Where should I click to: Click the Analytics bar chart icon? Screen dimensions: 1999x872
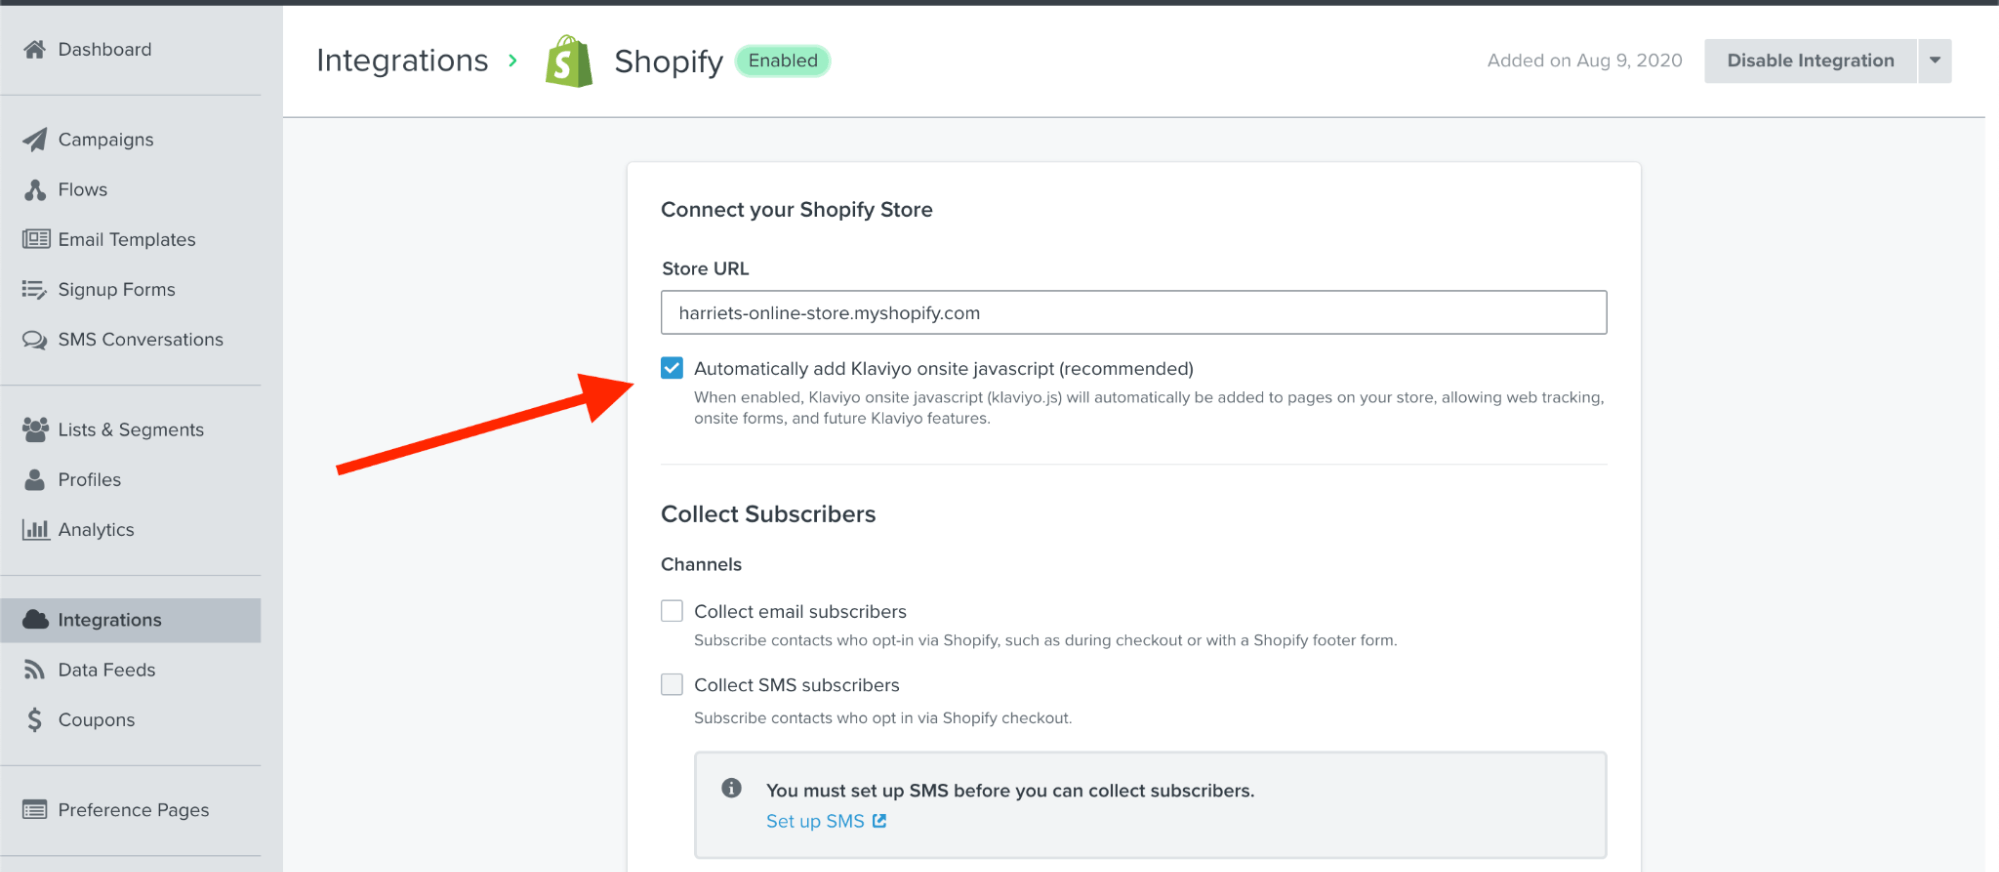pos(35,529)
